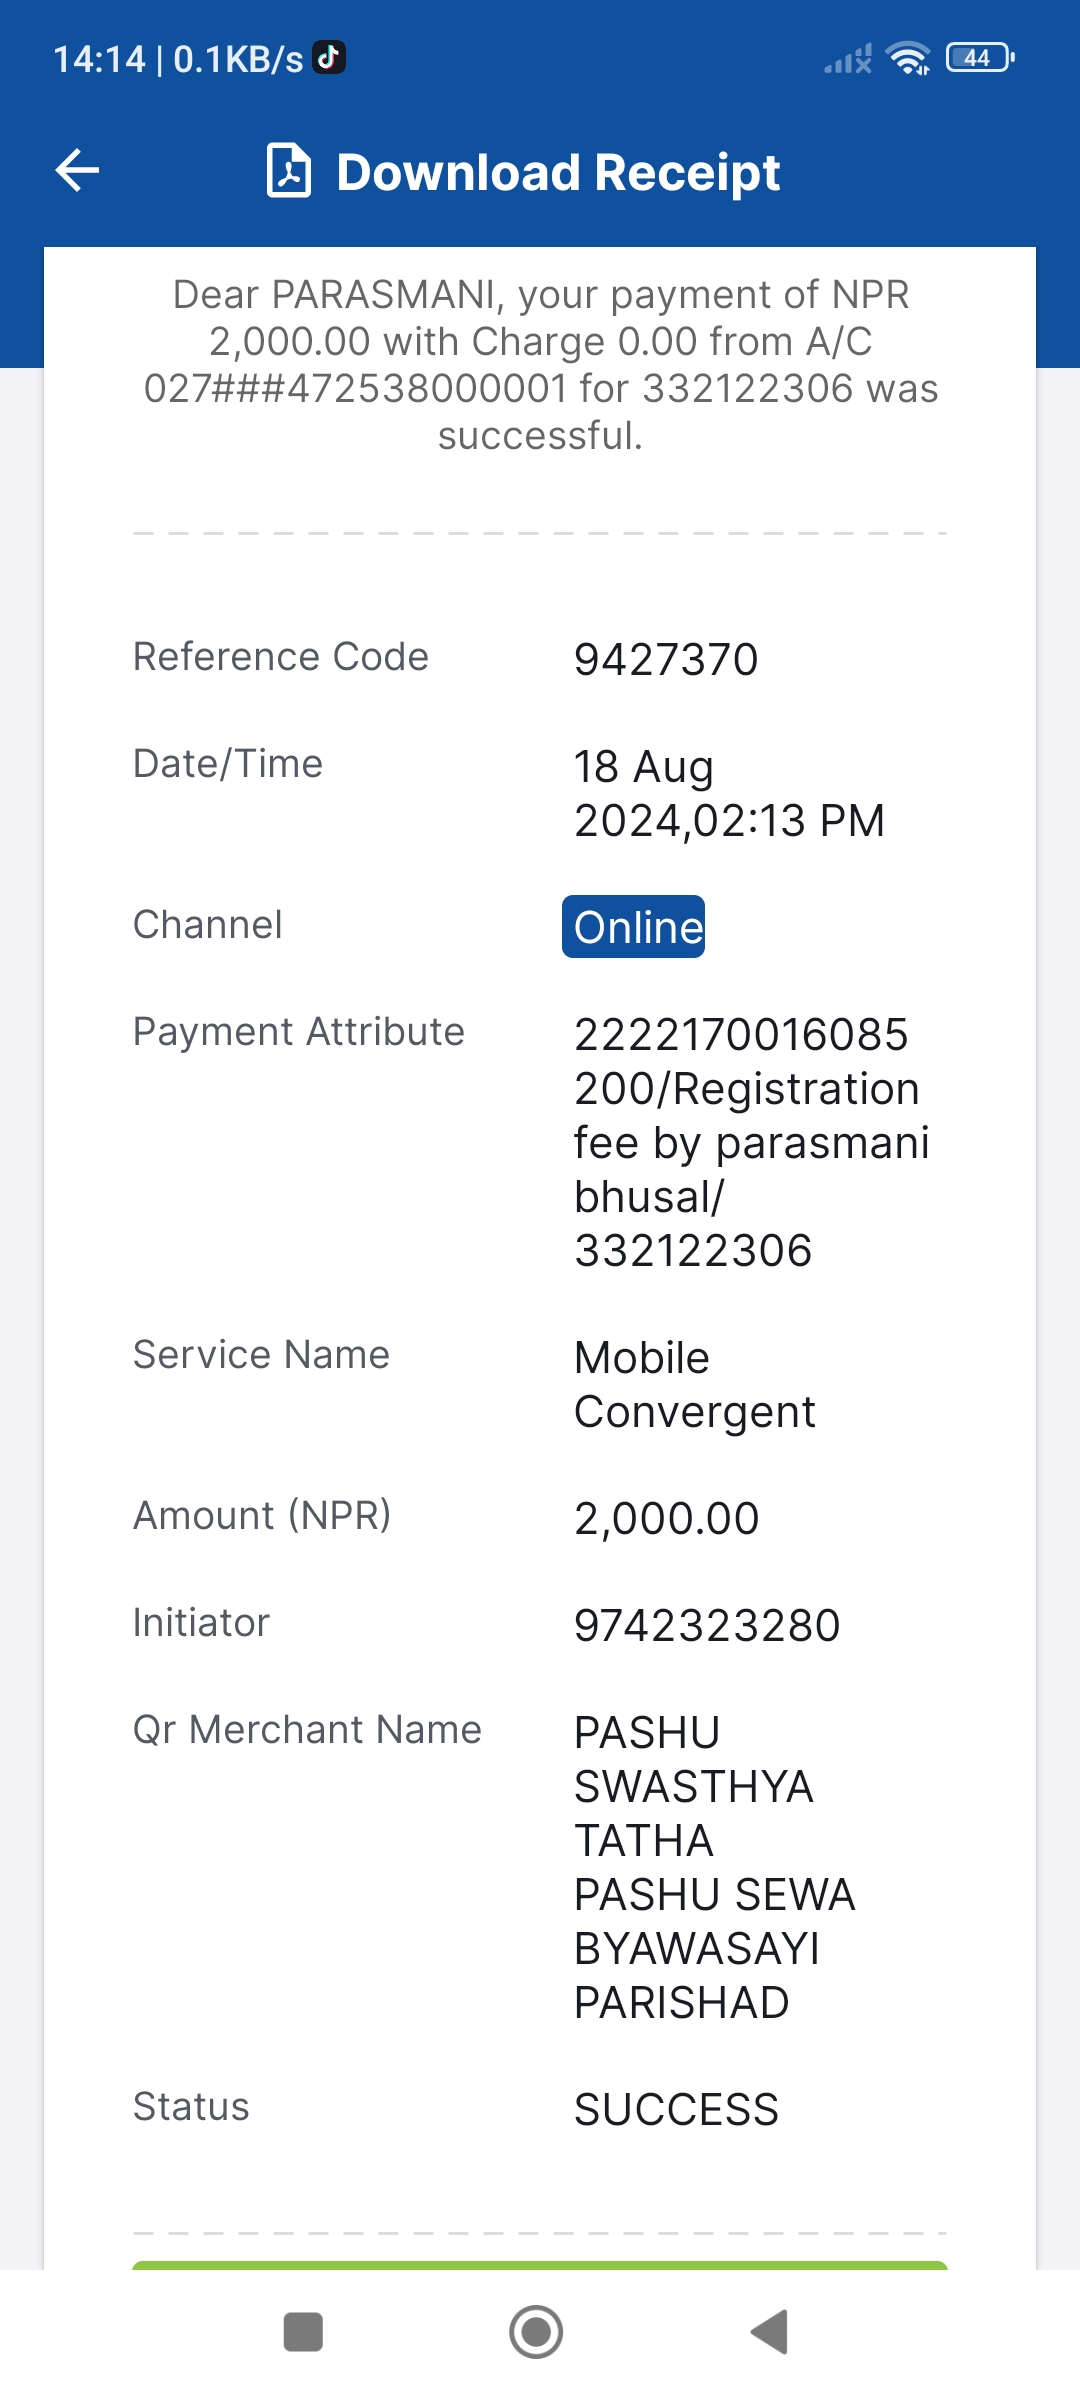Tap the battery level indicator
This screenshot has height=2400, width=1080.
980,58
